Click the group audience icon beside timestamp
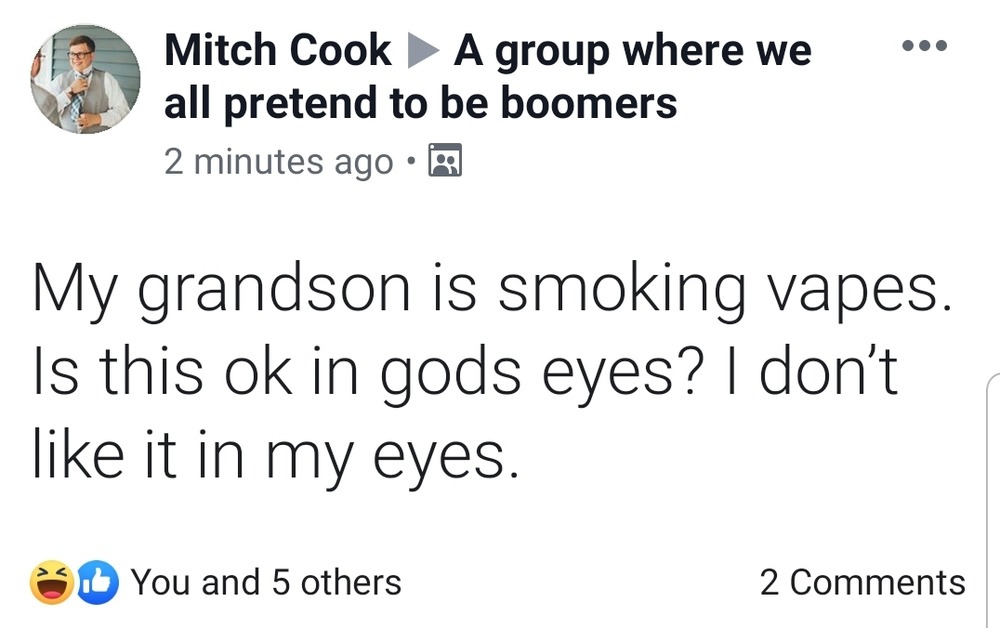The width and height of the screenshot is (1000, 628). point(443,160)
